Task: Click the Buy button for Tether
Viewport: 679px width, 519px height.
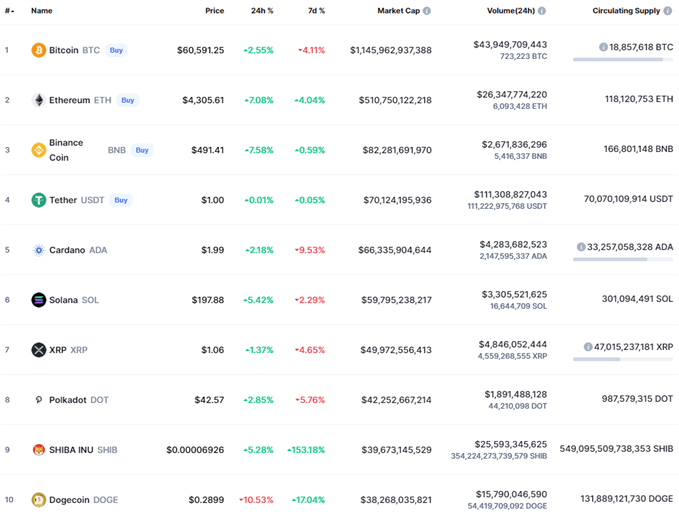Action: click(121, 200)
